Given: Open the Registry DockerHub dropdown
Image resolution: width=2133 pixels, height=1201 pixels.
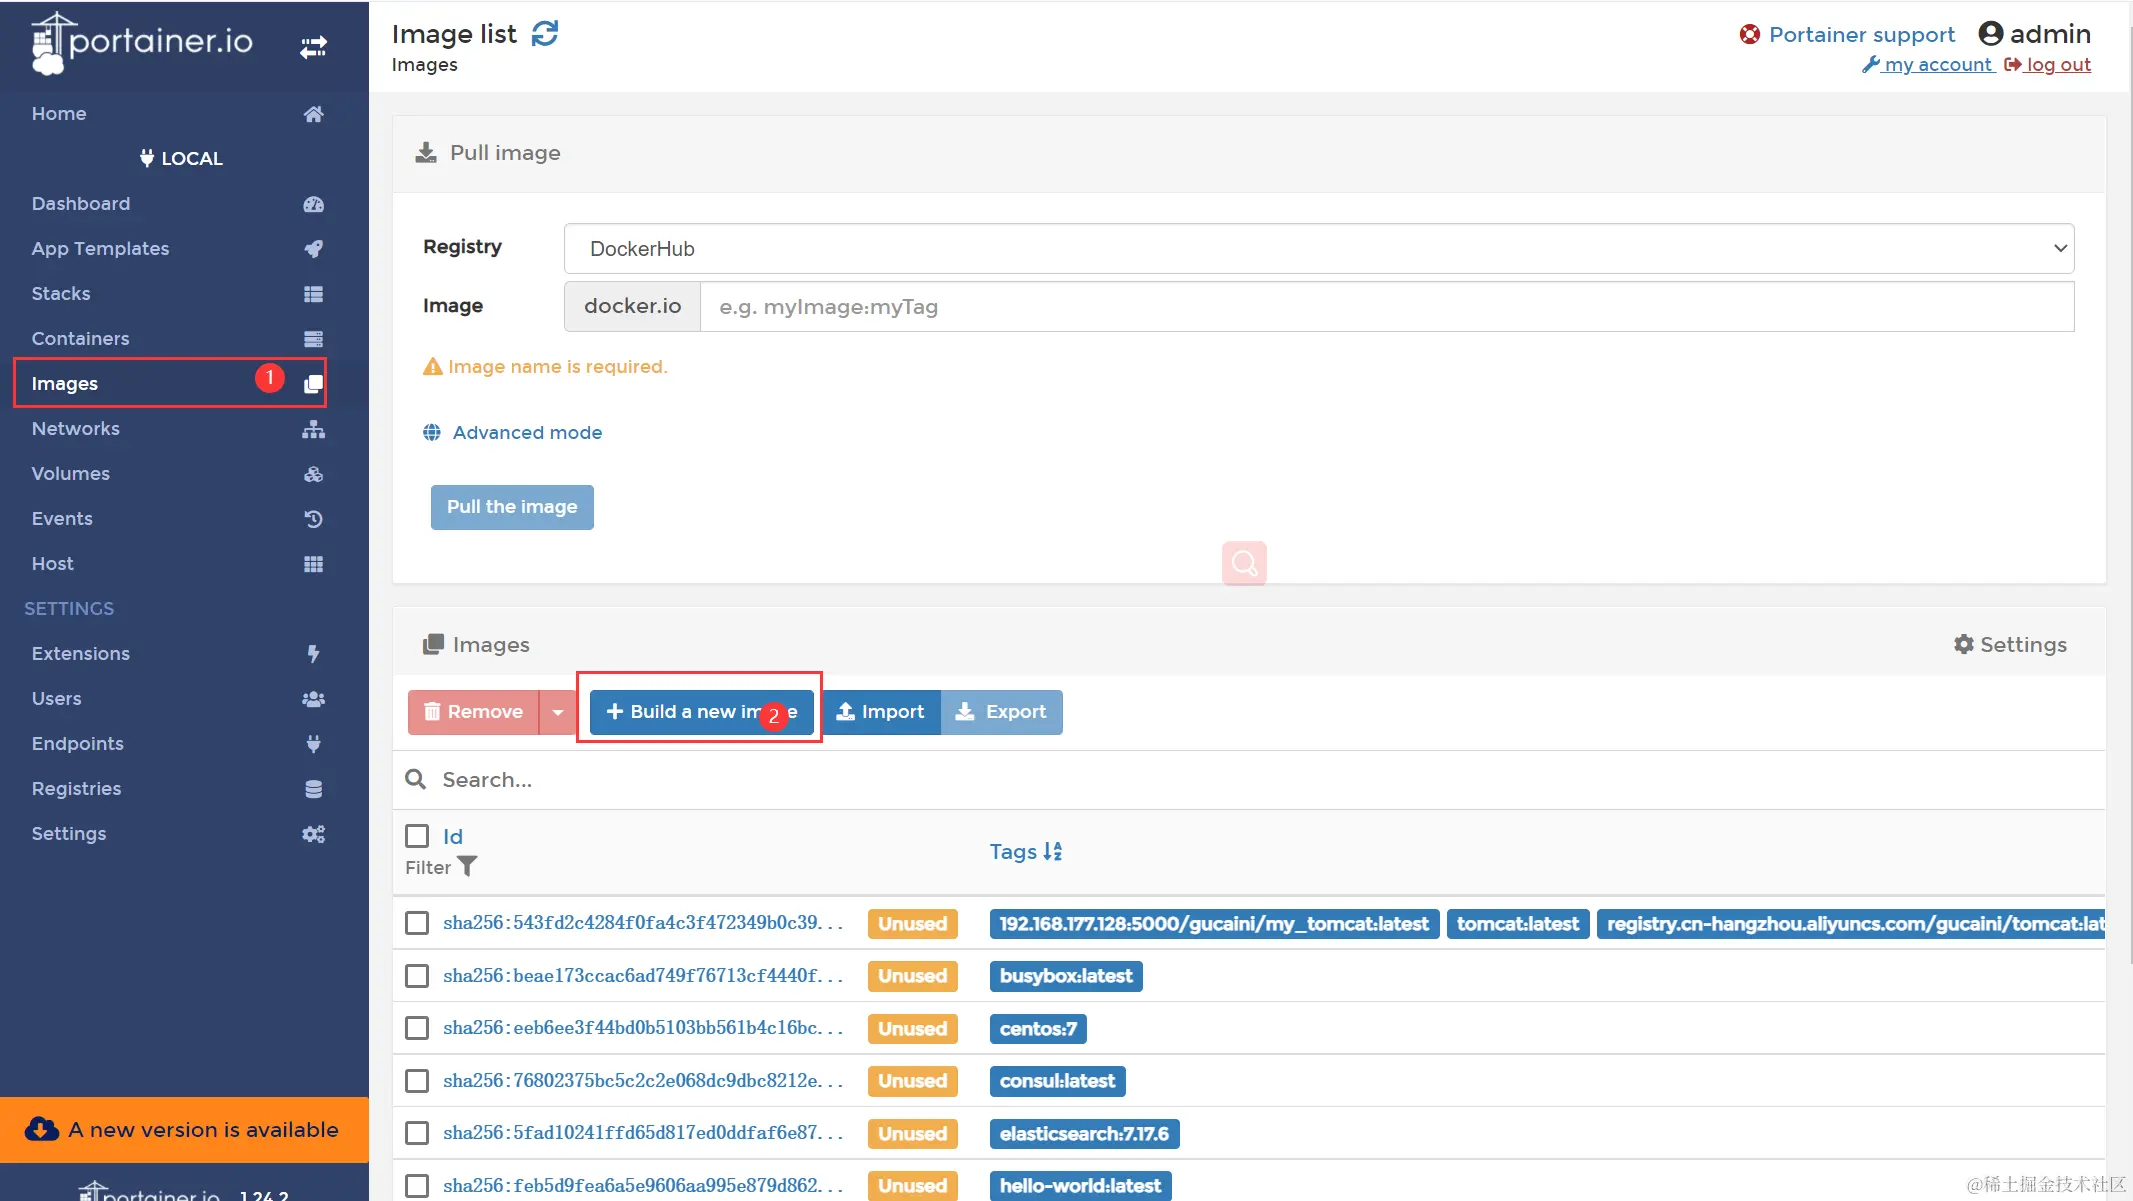Looking at the screenshot, I should [1318, 248].
